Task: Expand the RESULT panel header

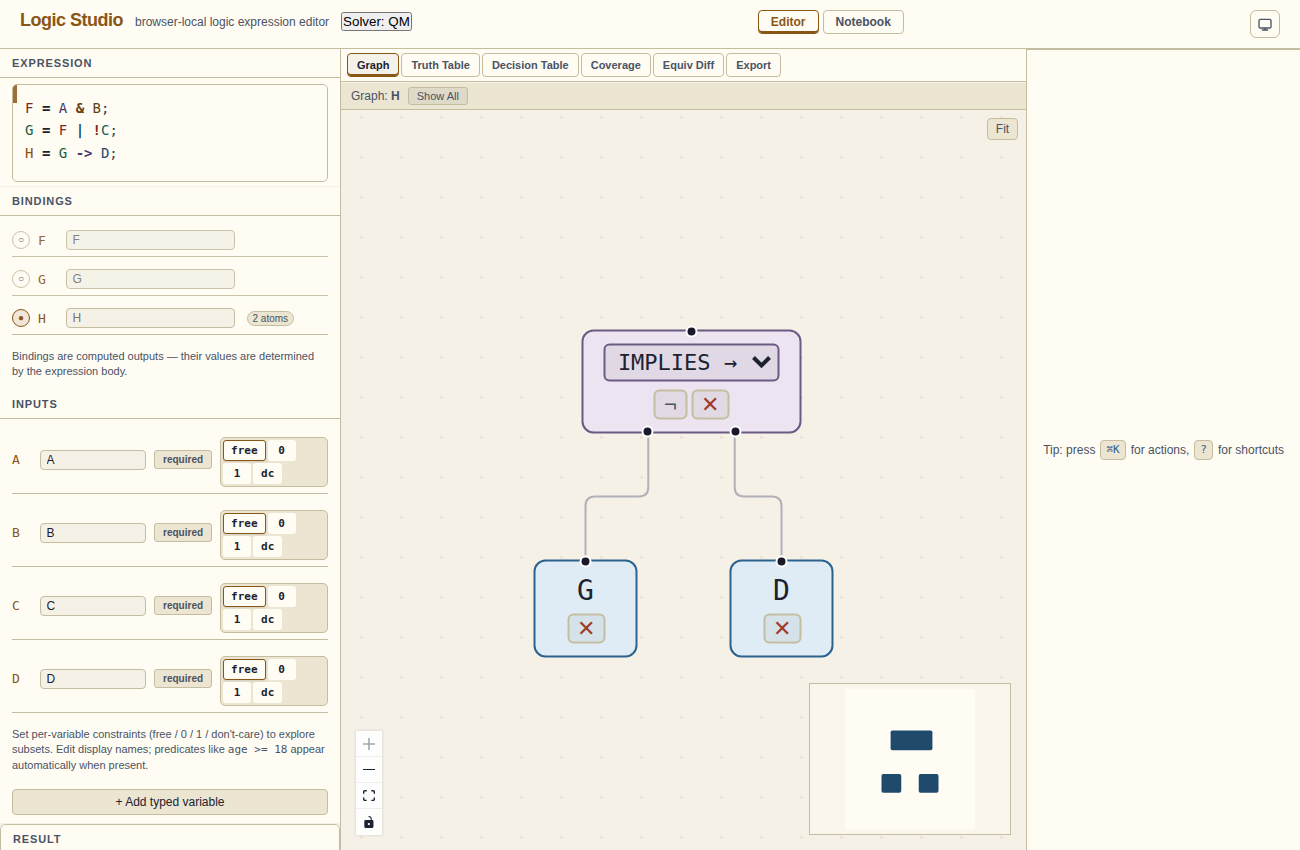Action: point(170,838)
